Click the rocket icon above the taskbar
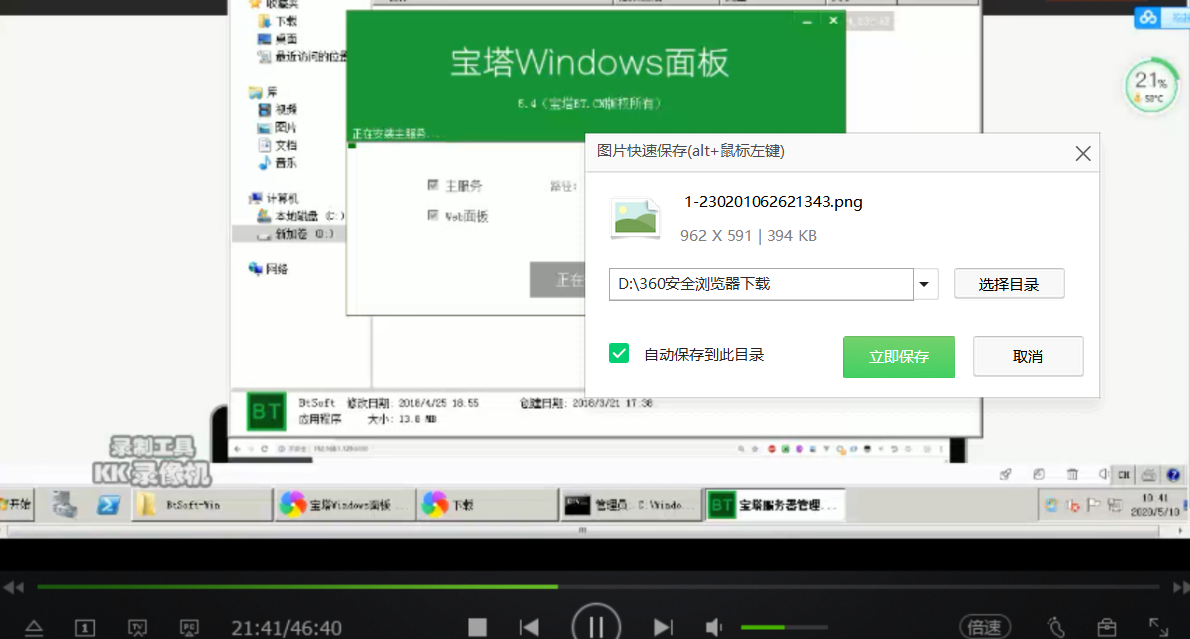 click(x=1006, y=475)
